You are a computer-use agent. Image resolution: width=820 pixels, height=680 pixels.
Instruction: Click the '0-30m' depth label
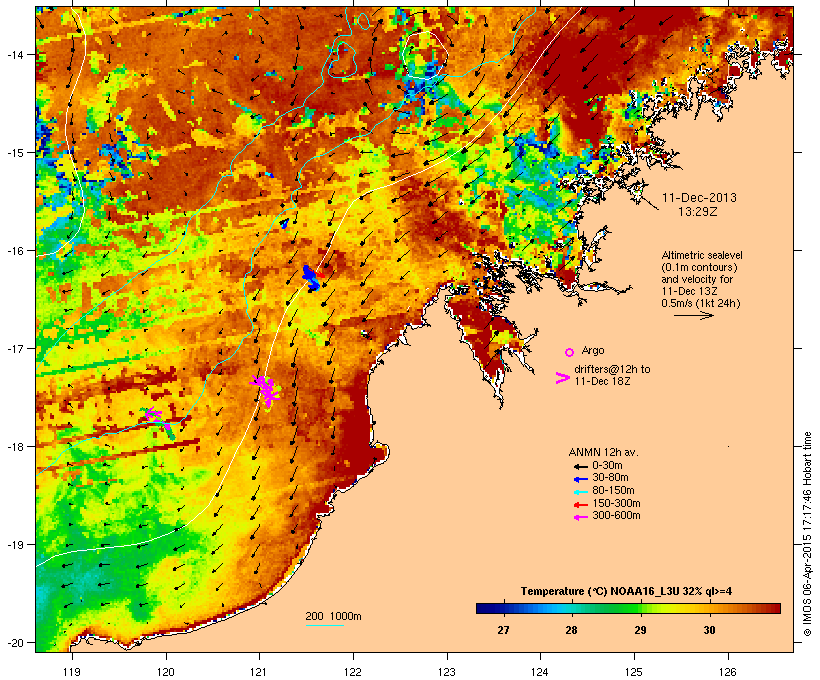click(x=607, y=466)
